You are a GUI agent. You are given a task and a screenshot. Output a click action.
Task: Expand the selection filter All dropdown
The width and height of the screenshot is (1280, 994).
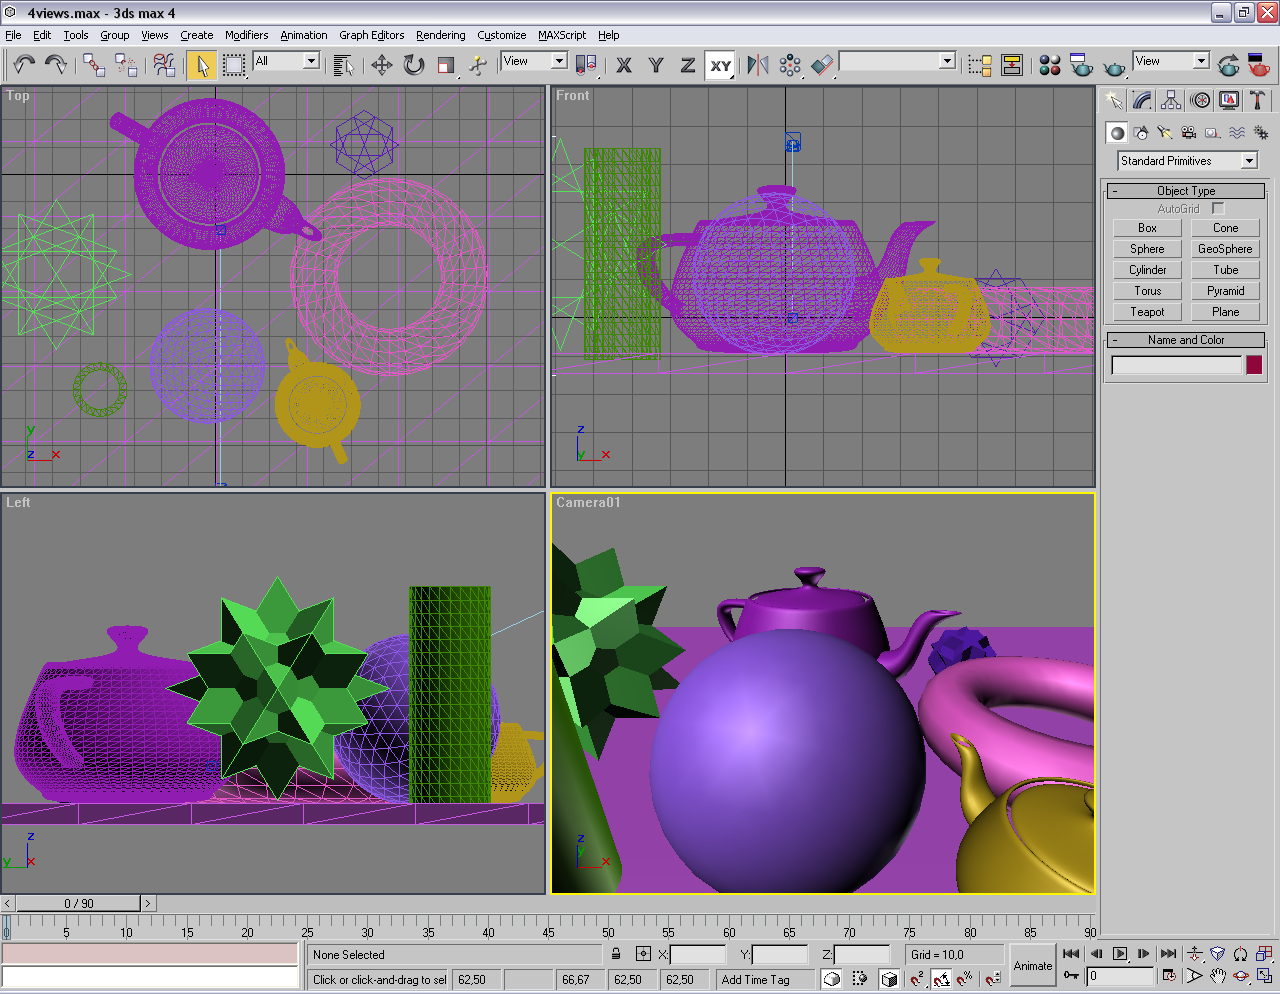(x=311, y=61)
